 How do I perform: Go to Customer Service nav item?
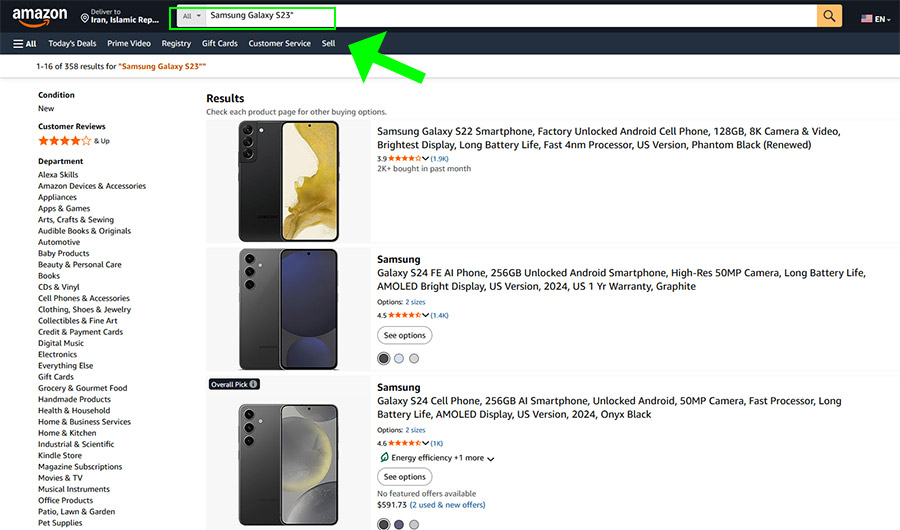279,44
